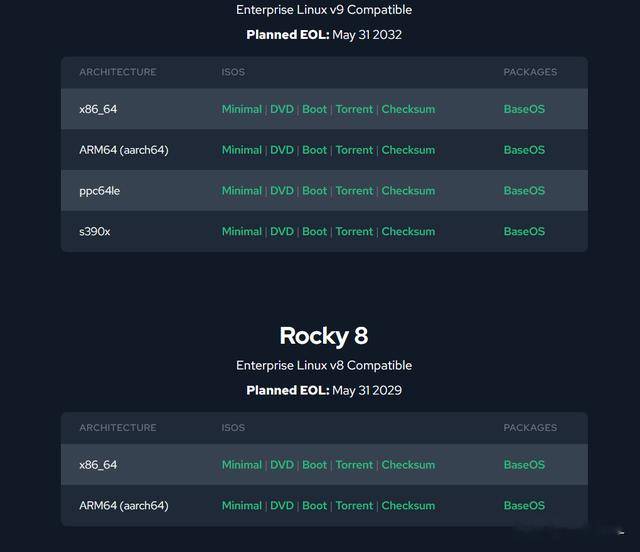
Task: Download the Minimal ISO for Rocky 9 s390x
Action: pos(242,231)
